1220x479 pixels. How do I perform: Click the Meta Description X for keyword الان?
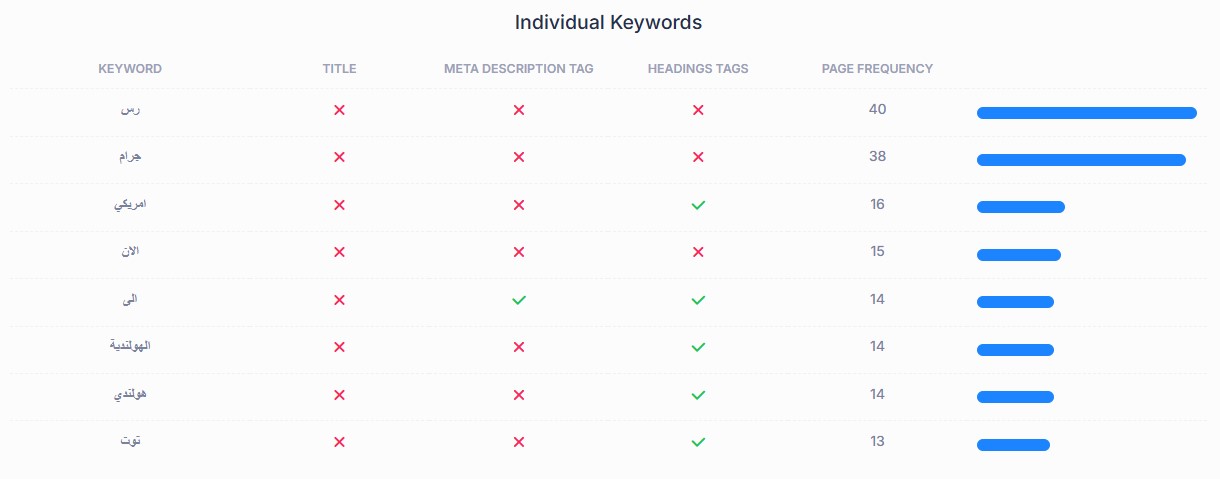(x=518, y=252)
